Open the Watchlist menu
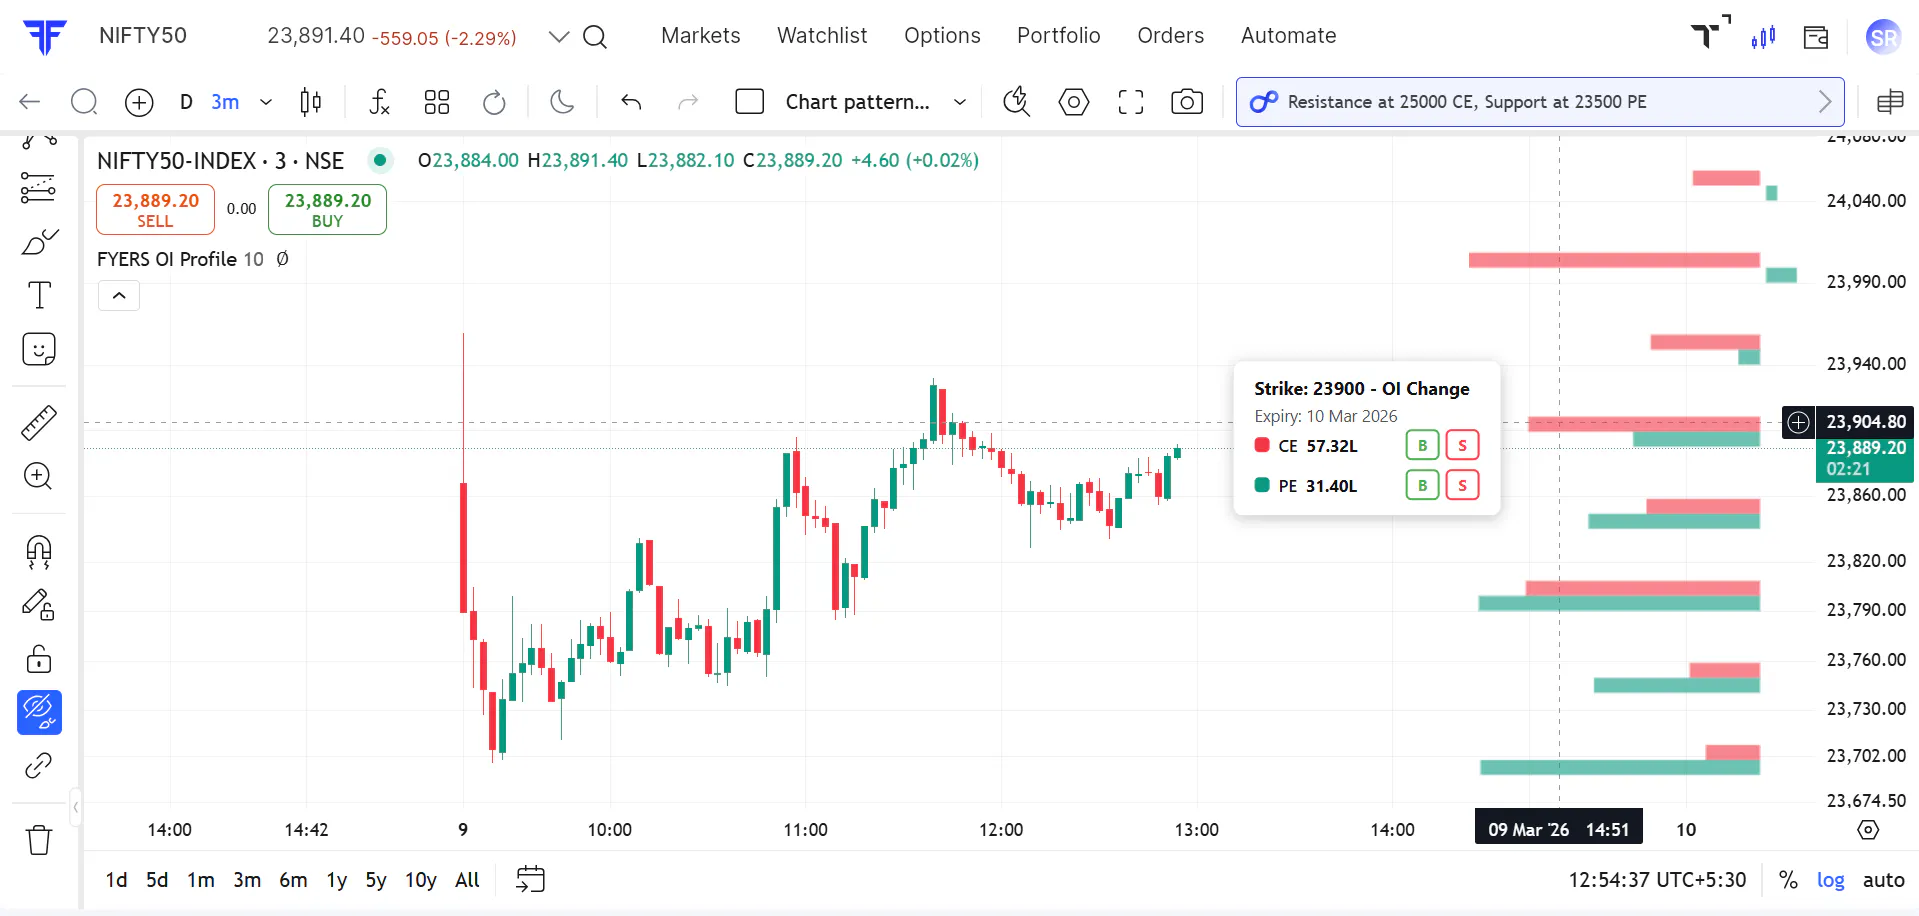Screen dimensions: 1919x916 click(822, 36)
